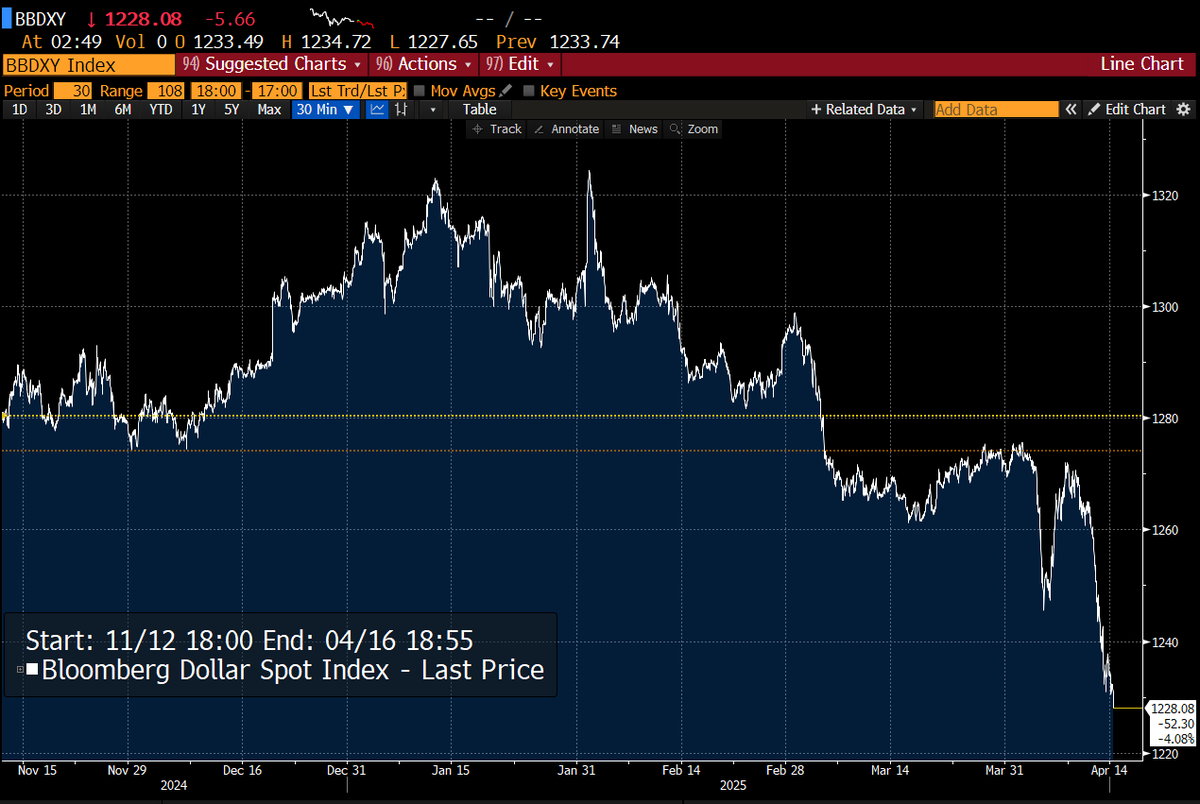Activate the Track crosshair tool
This screenshot has height=804, width=1200.
(497, 129)
